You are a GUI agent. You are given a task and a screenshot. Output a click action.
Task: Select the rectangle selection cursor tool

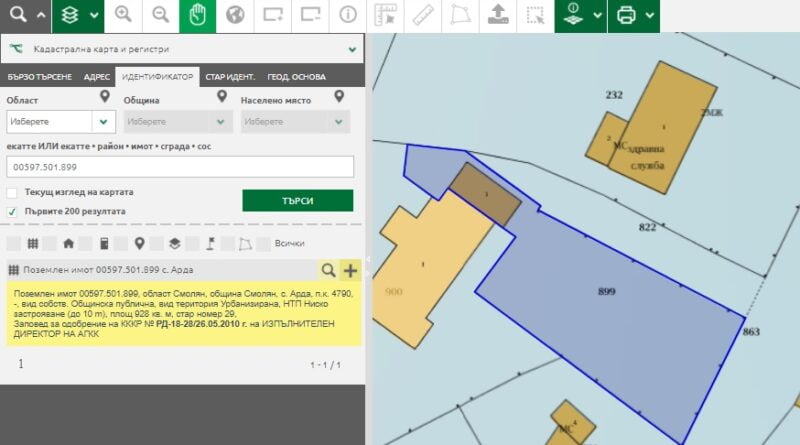pos(535,15)
